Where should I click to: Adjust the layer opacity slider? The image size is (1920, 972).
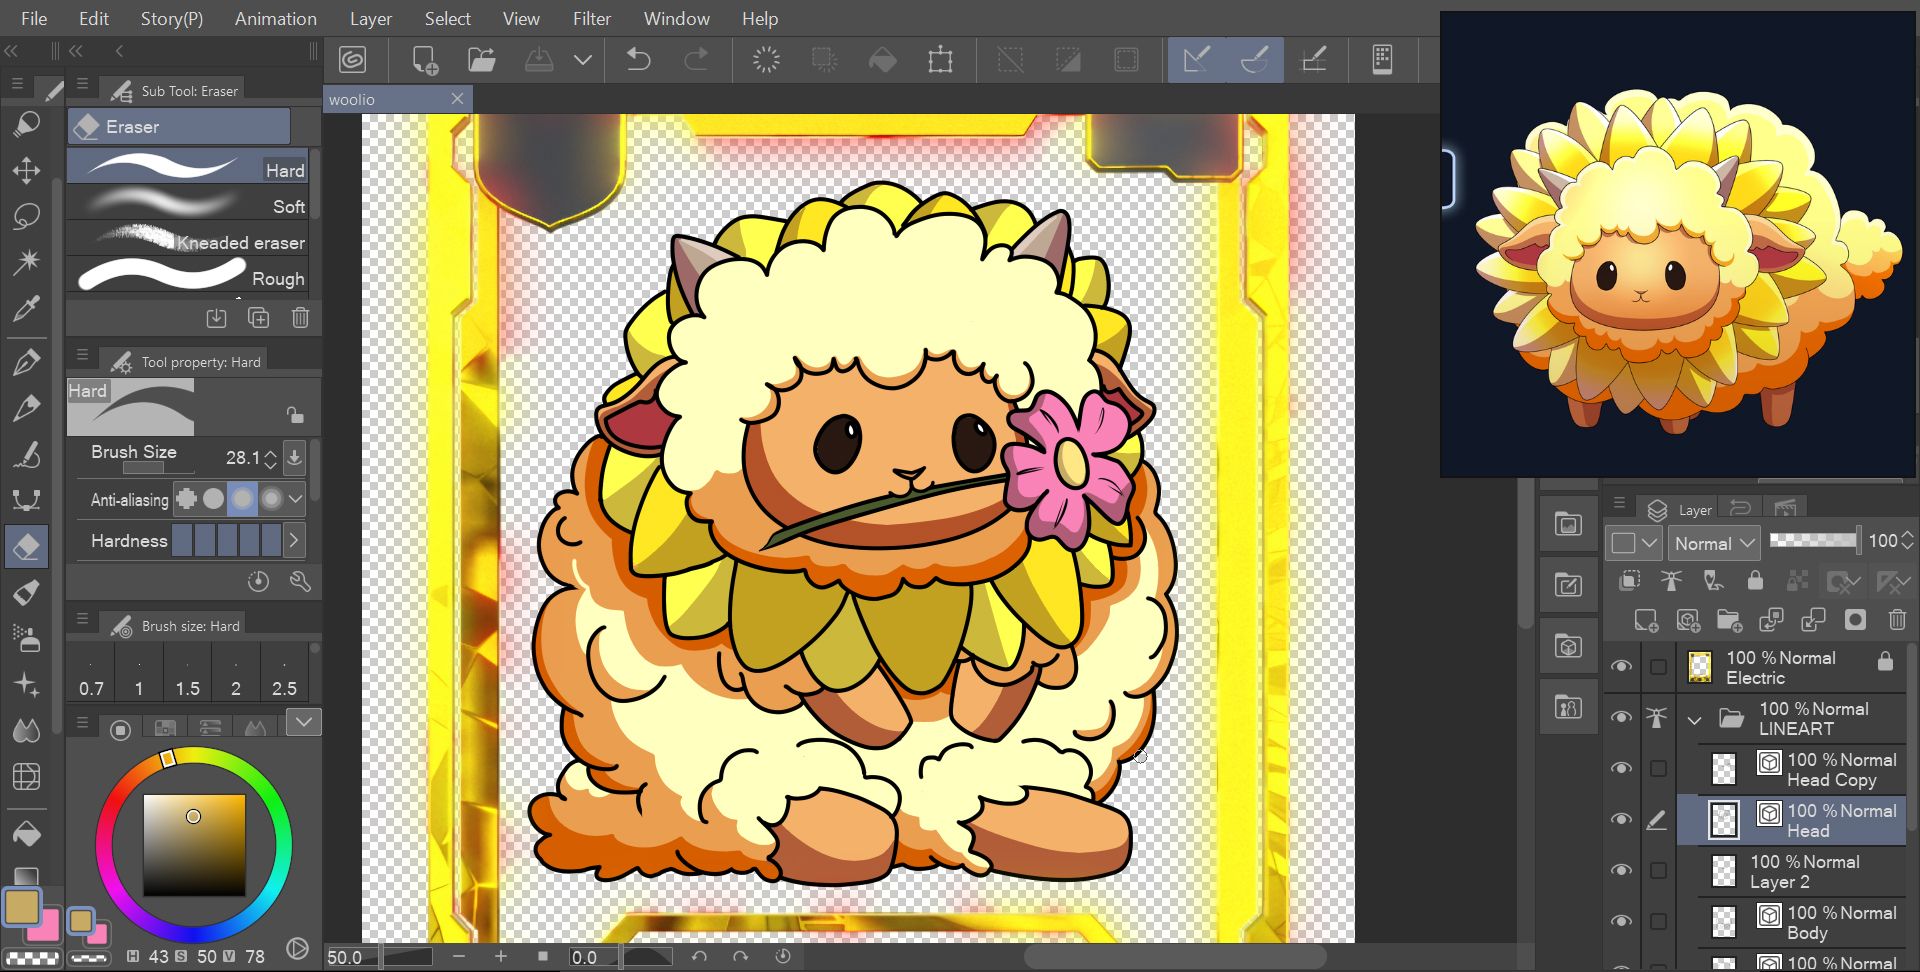click(1814, 540)
